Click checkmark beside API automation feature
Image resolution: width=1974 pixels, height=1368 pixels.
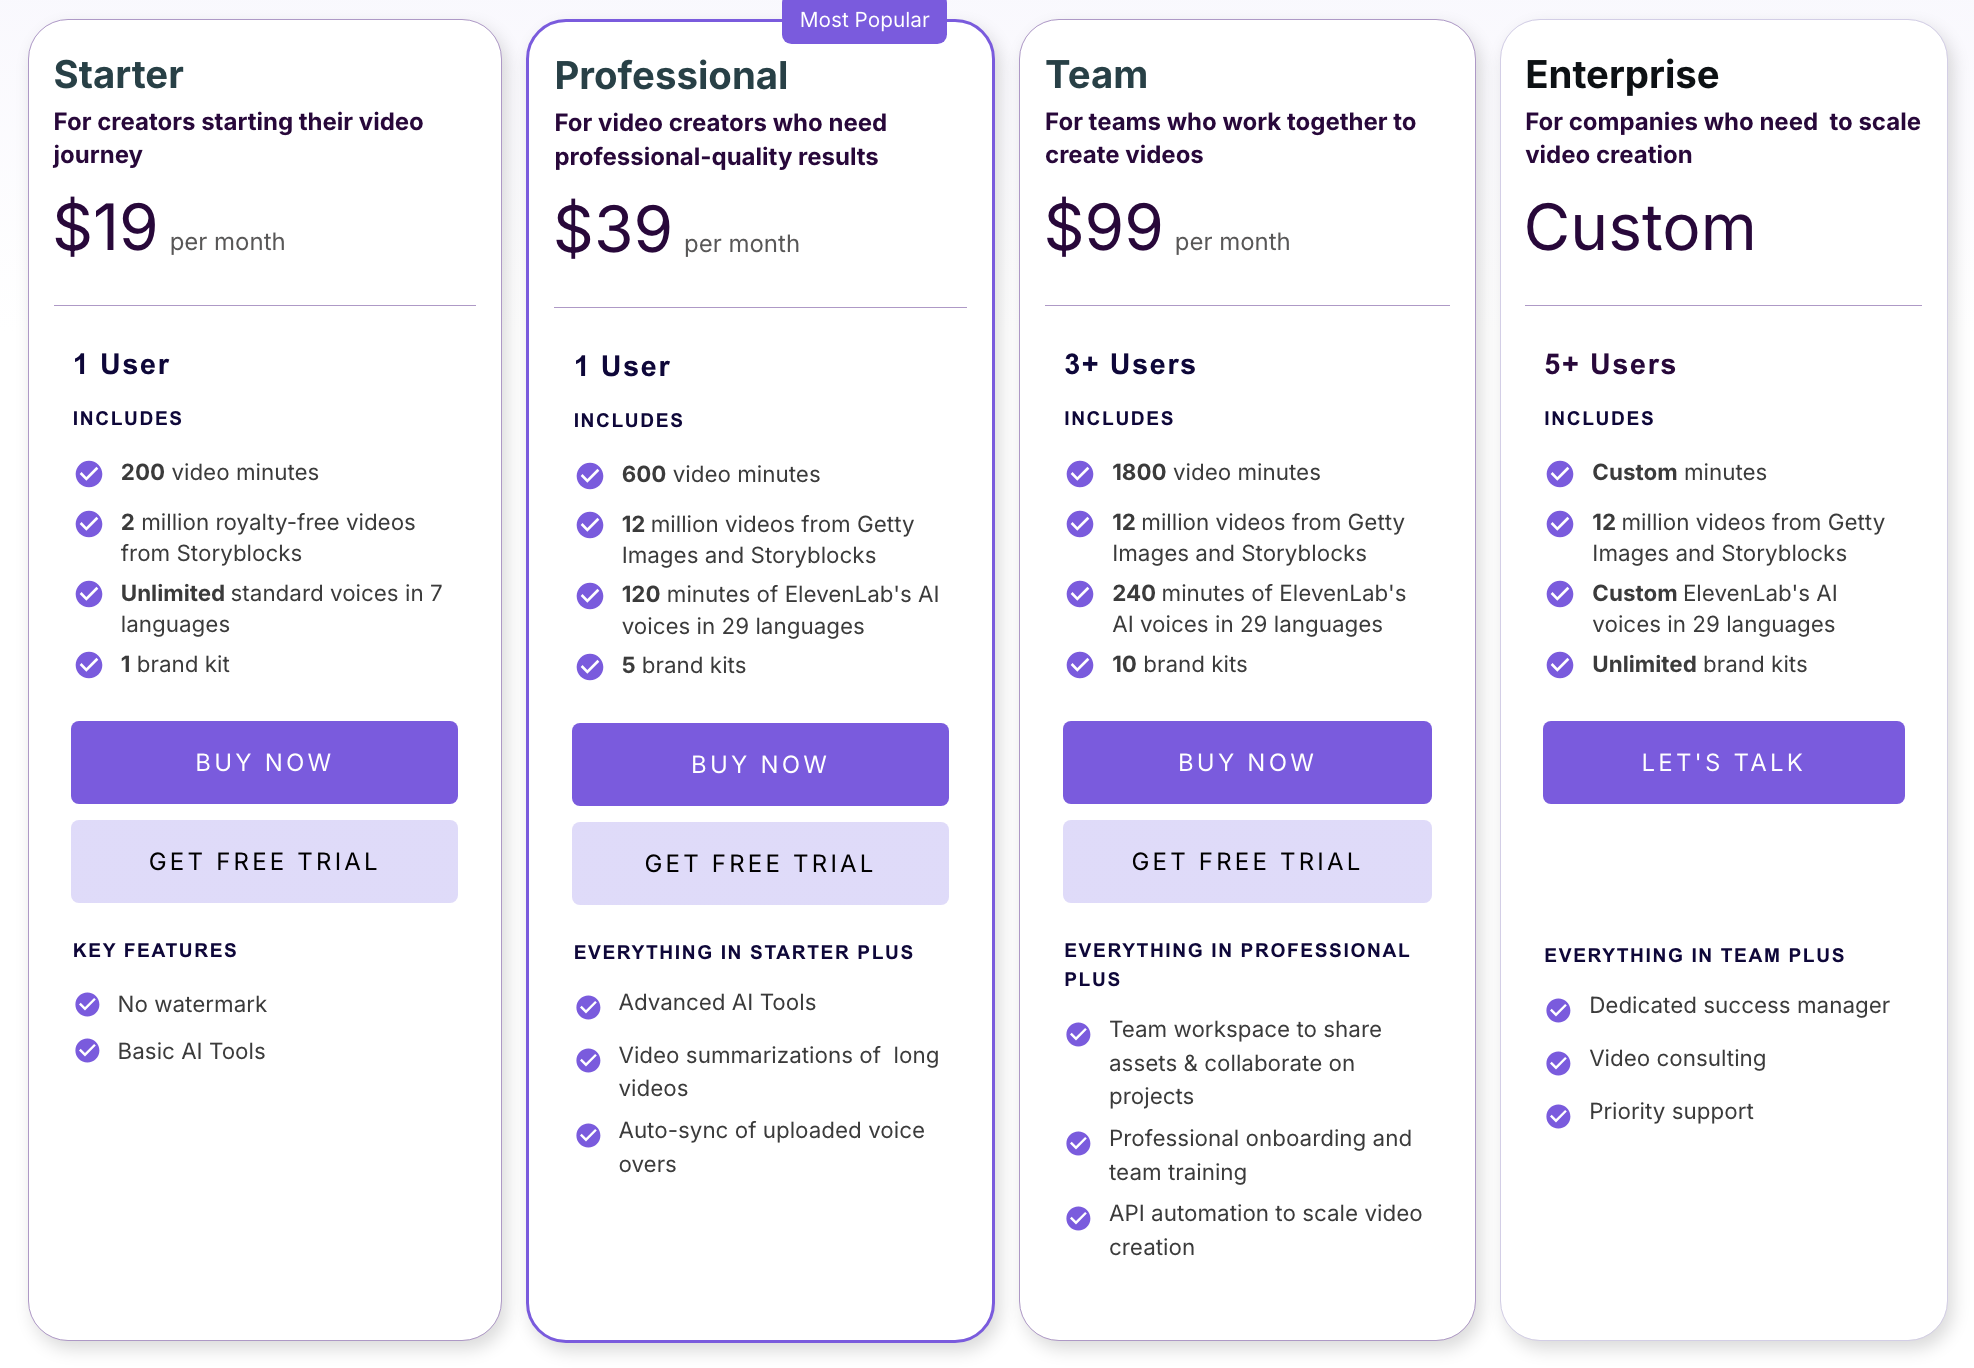tap(1078, 1217)
